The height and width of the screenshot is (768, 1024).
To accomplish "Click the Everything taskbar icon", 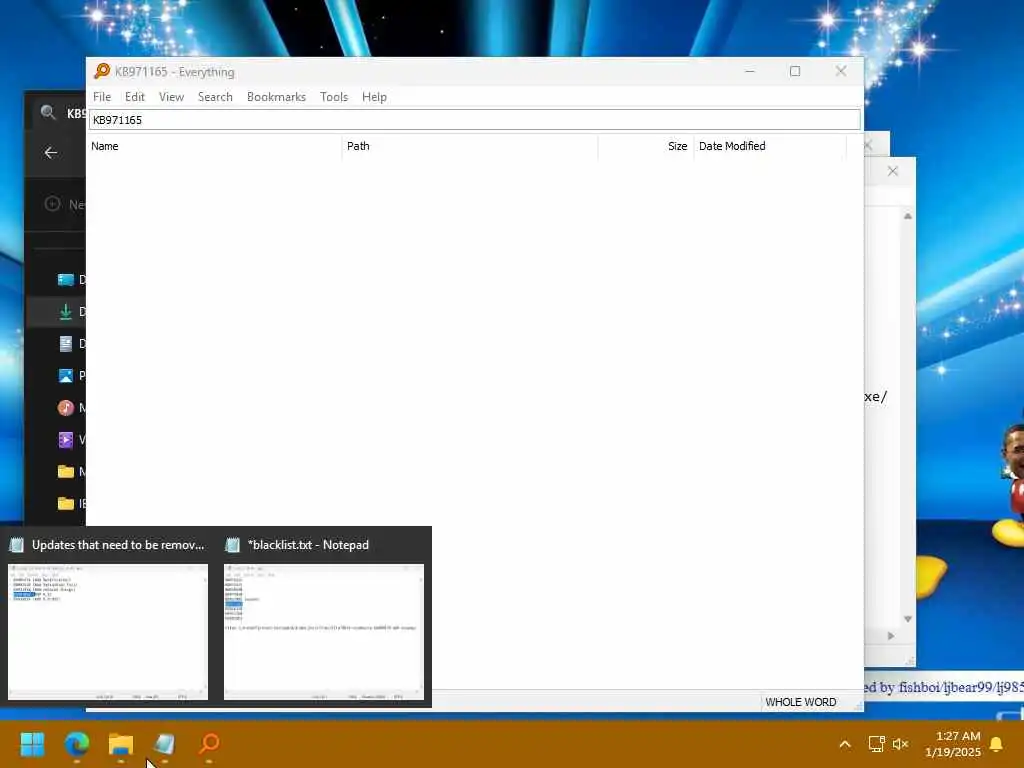I will click(209, 743).
